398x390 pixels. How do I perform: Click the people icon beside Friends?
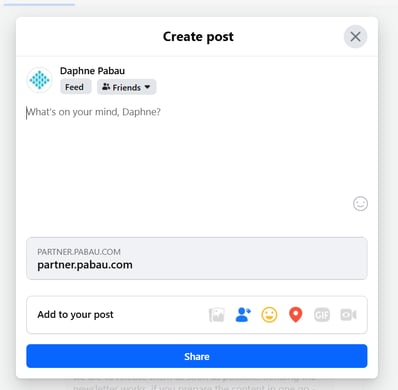point(106,87)
